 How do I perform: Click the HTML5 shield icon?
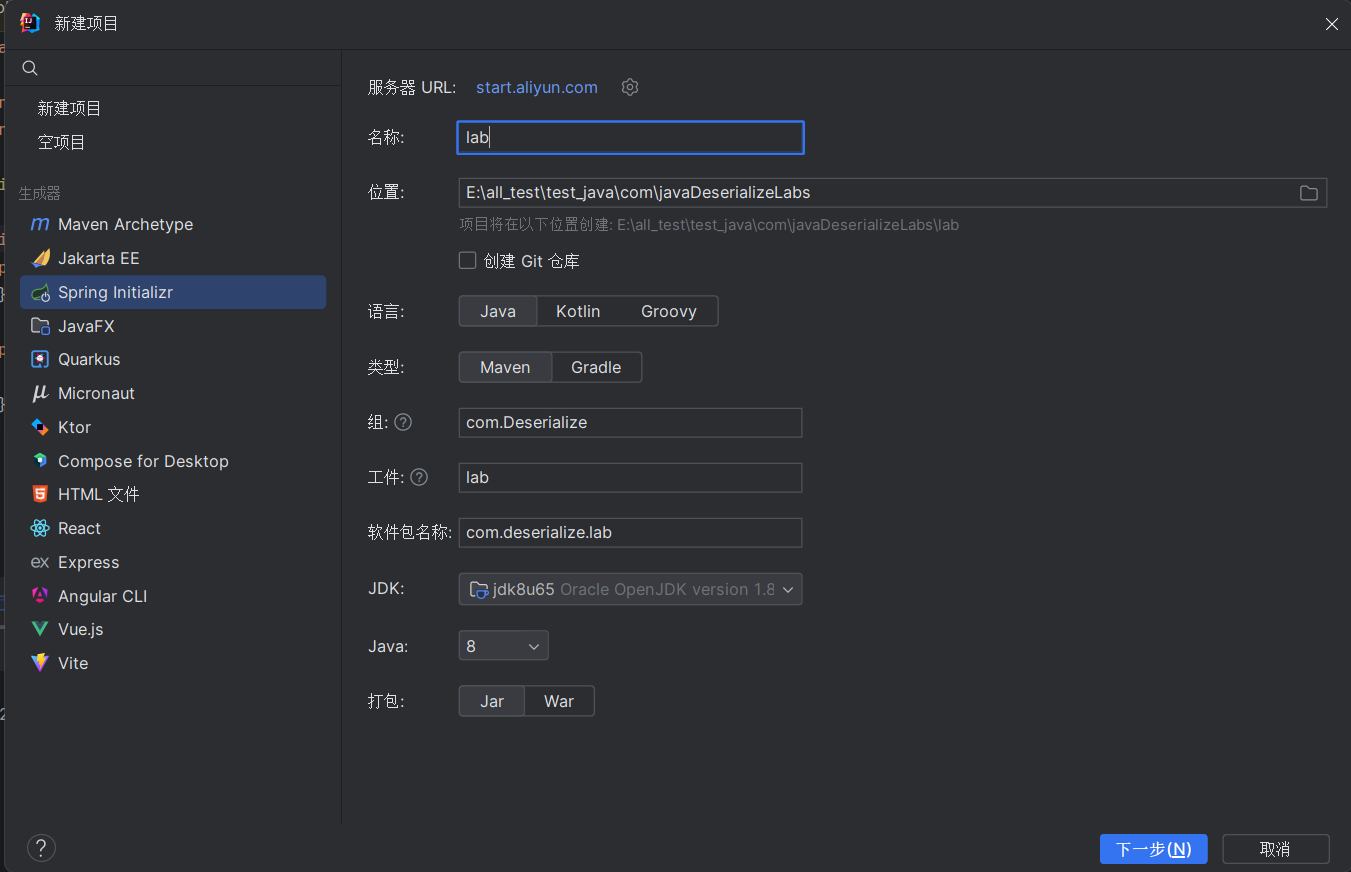click(x=40, y=494)
